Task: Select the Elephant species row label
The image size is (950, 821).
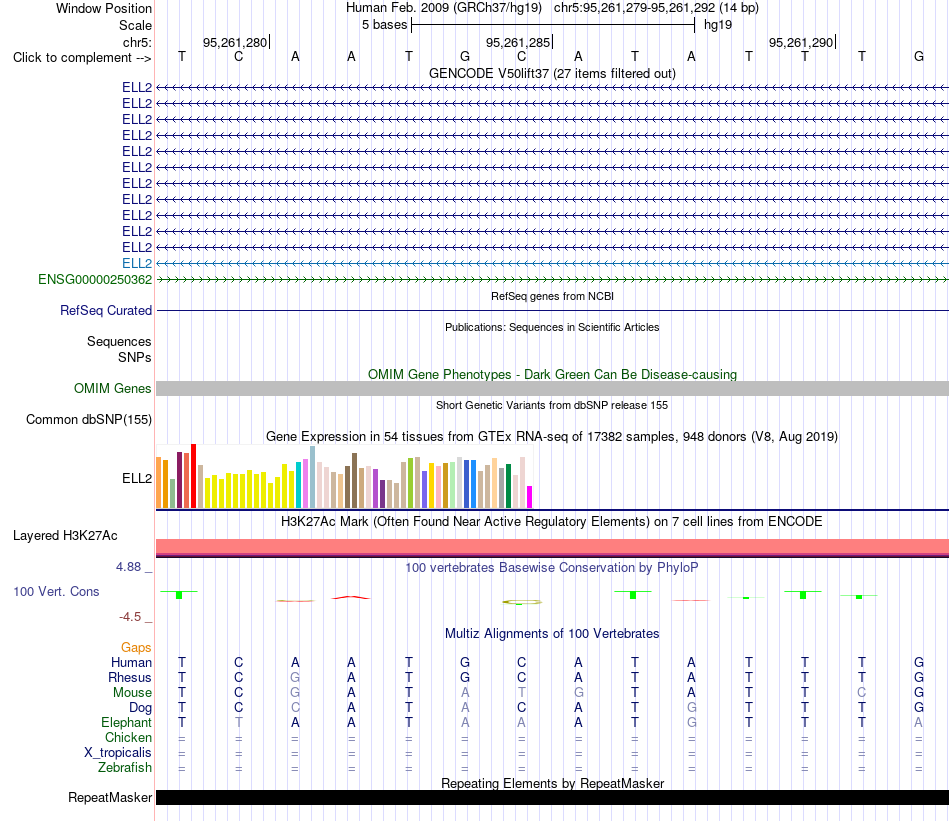Action: 126,722
